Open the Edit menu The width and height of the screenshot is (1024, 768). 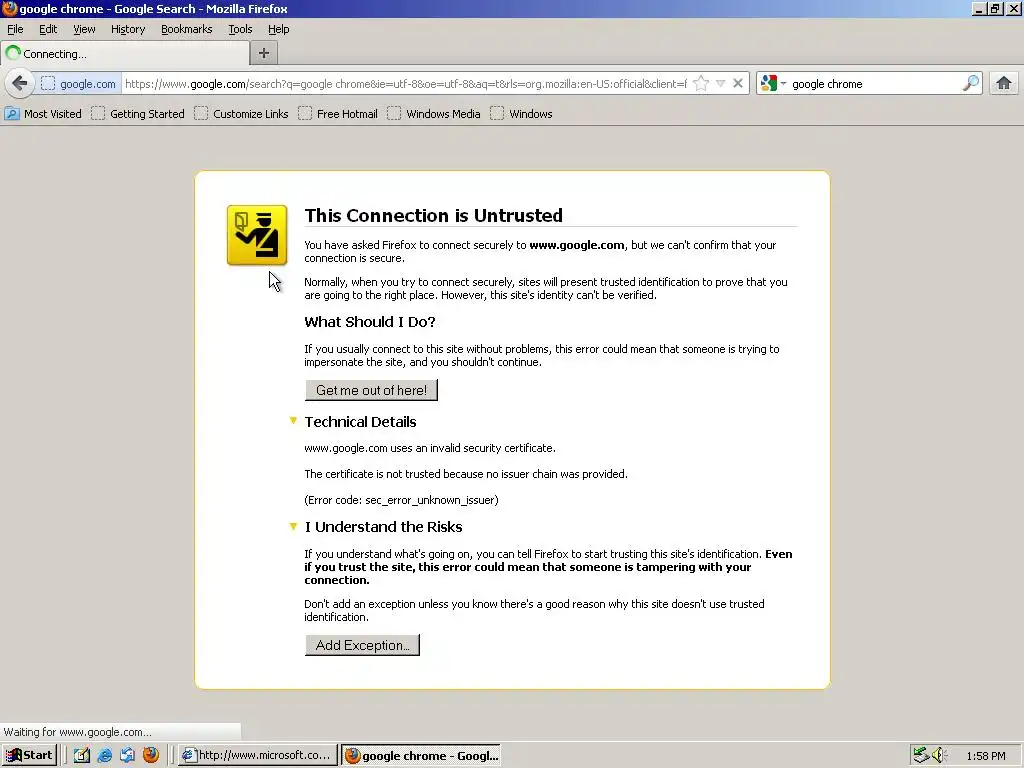point(48,29)
